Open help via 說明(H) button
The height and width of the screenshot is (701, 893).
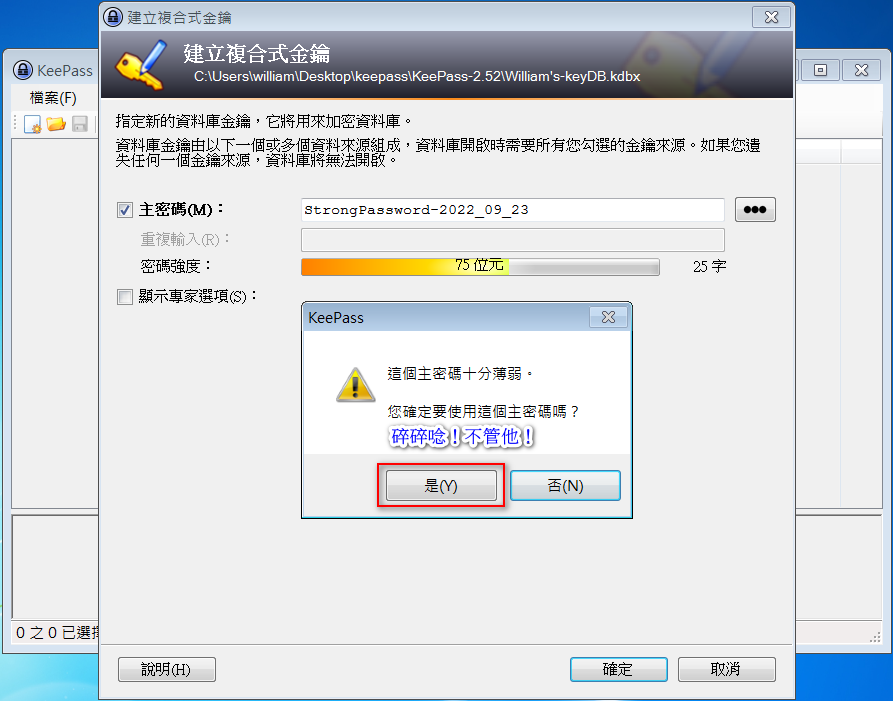click(167, 669)
